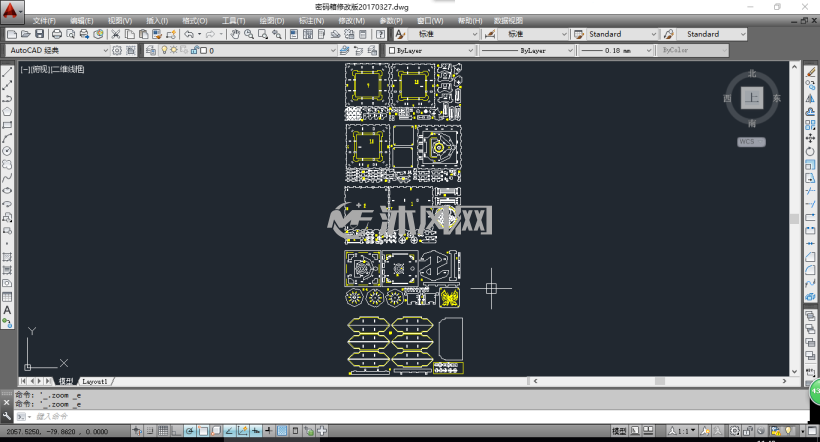Viewport: 820px width, 442px height.
Task: Select the Move tool in modify toolbar
Action: click(x=810, y=138)
